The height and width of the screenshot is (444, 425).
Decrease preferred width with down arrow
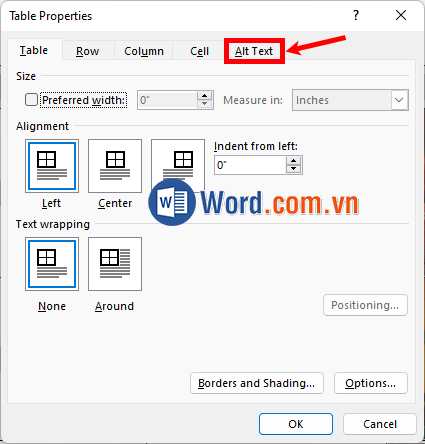tap(204, 104)
